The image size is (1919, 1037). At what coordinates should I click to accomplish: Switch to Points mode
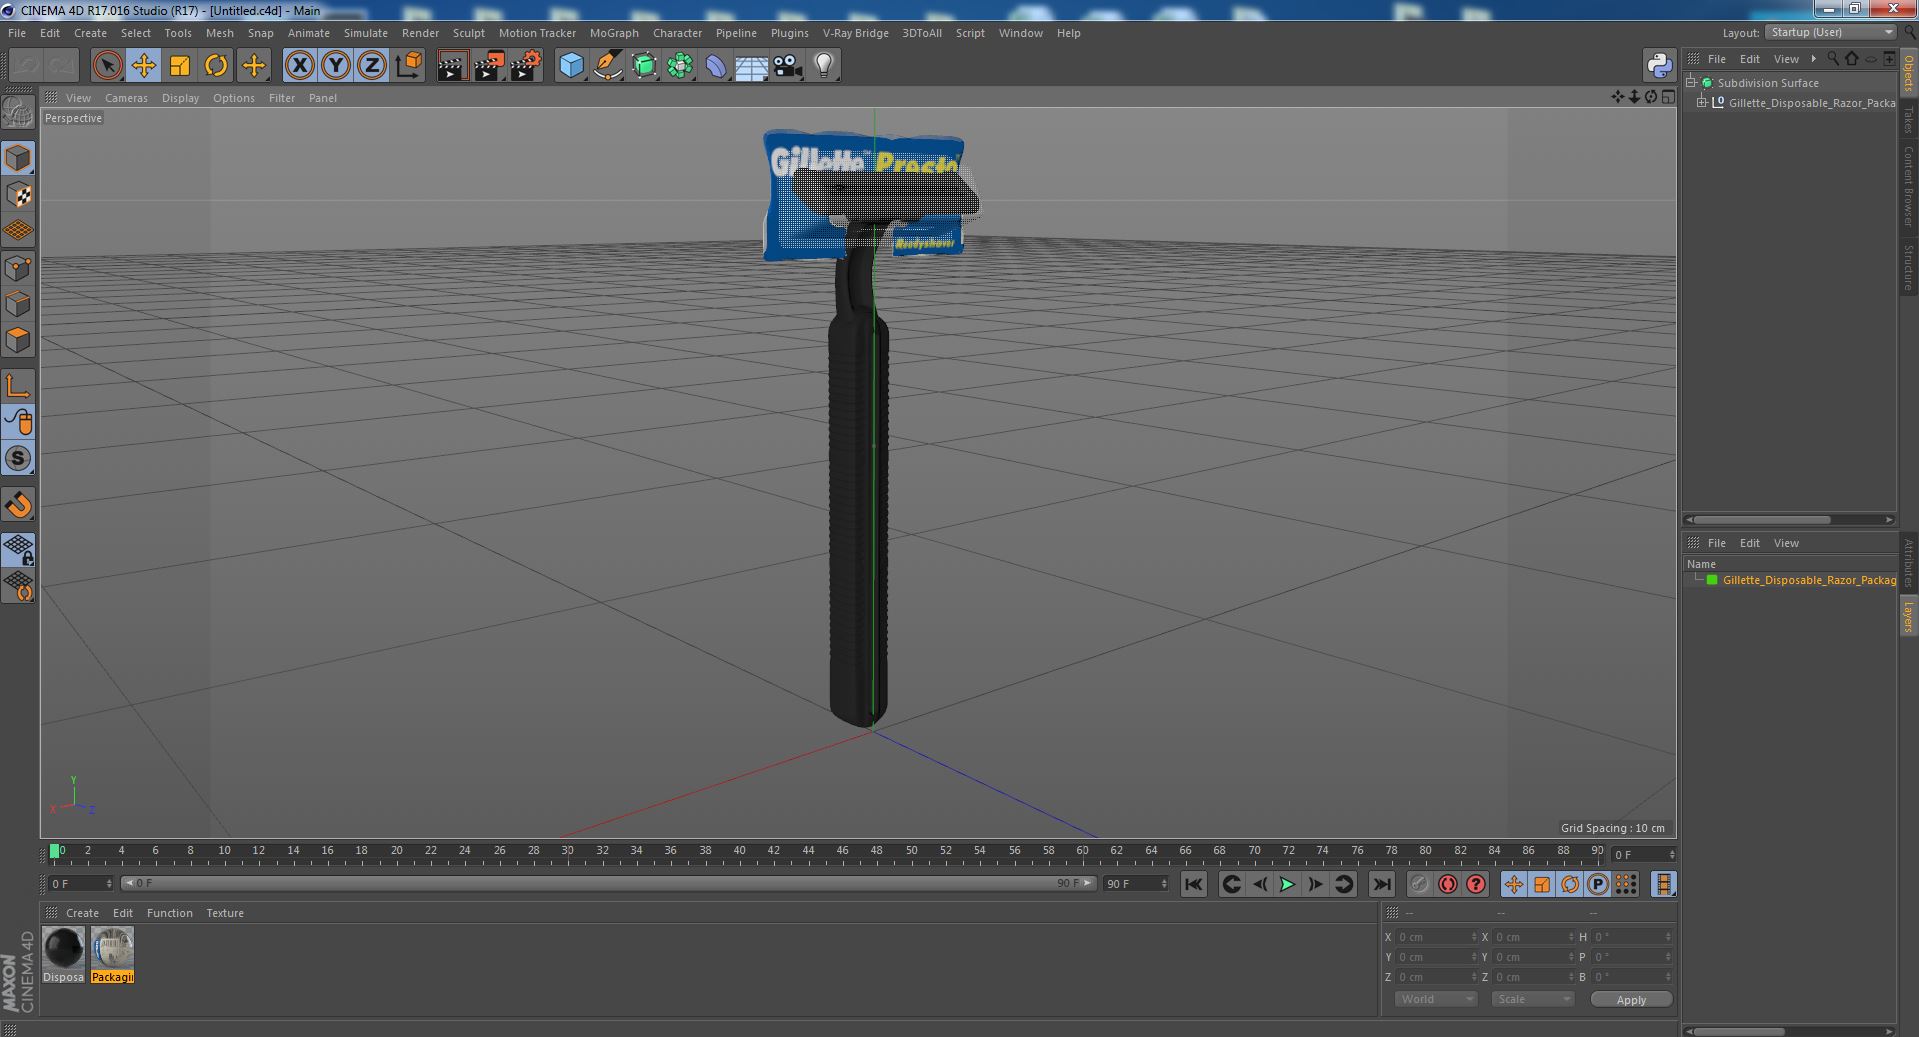click(x=18, y=268)
